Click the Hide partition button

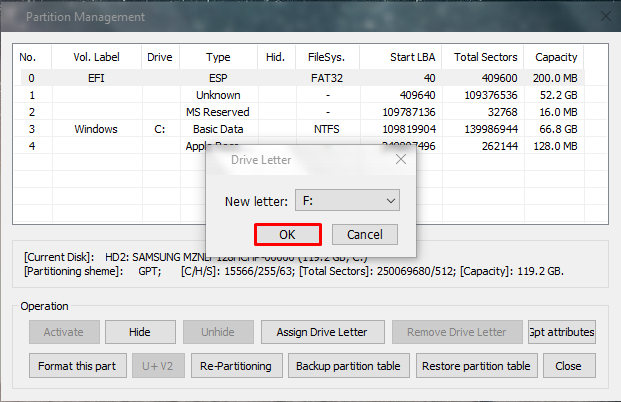tap(140, 332)
